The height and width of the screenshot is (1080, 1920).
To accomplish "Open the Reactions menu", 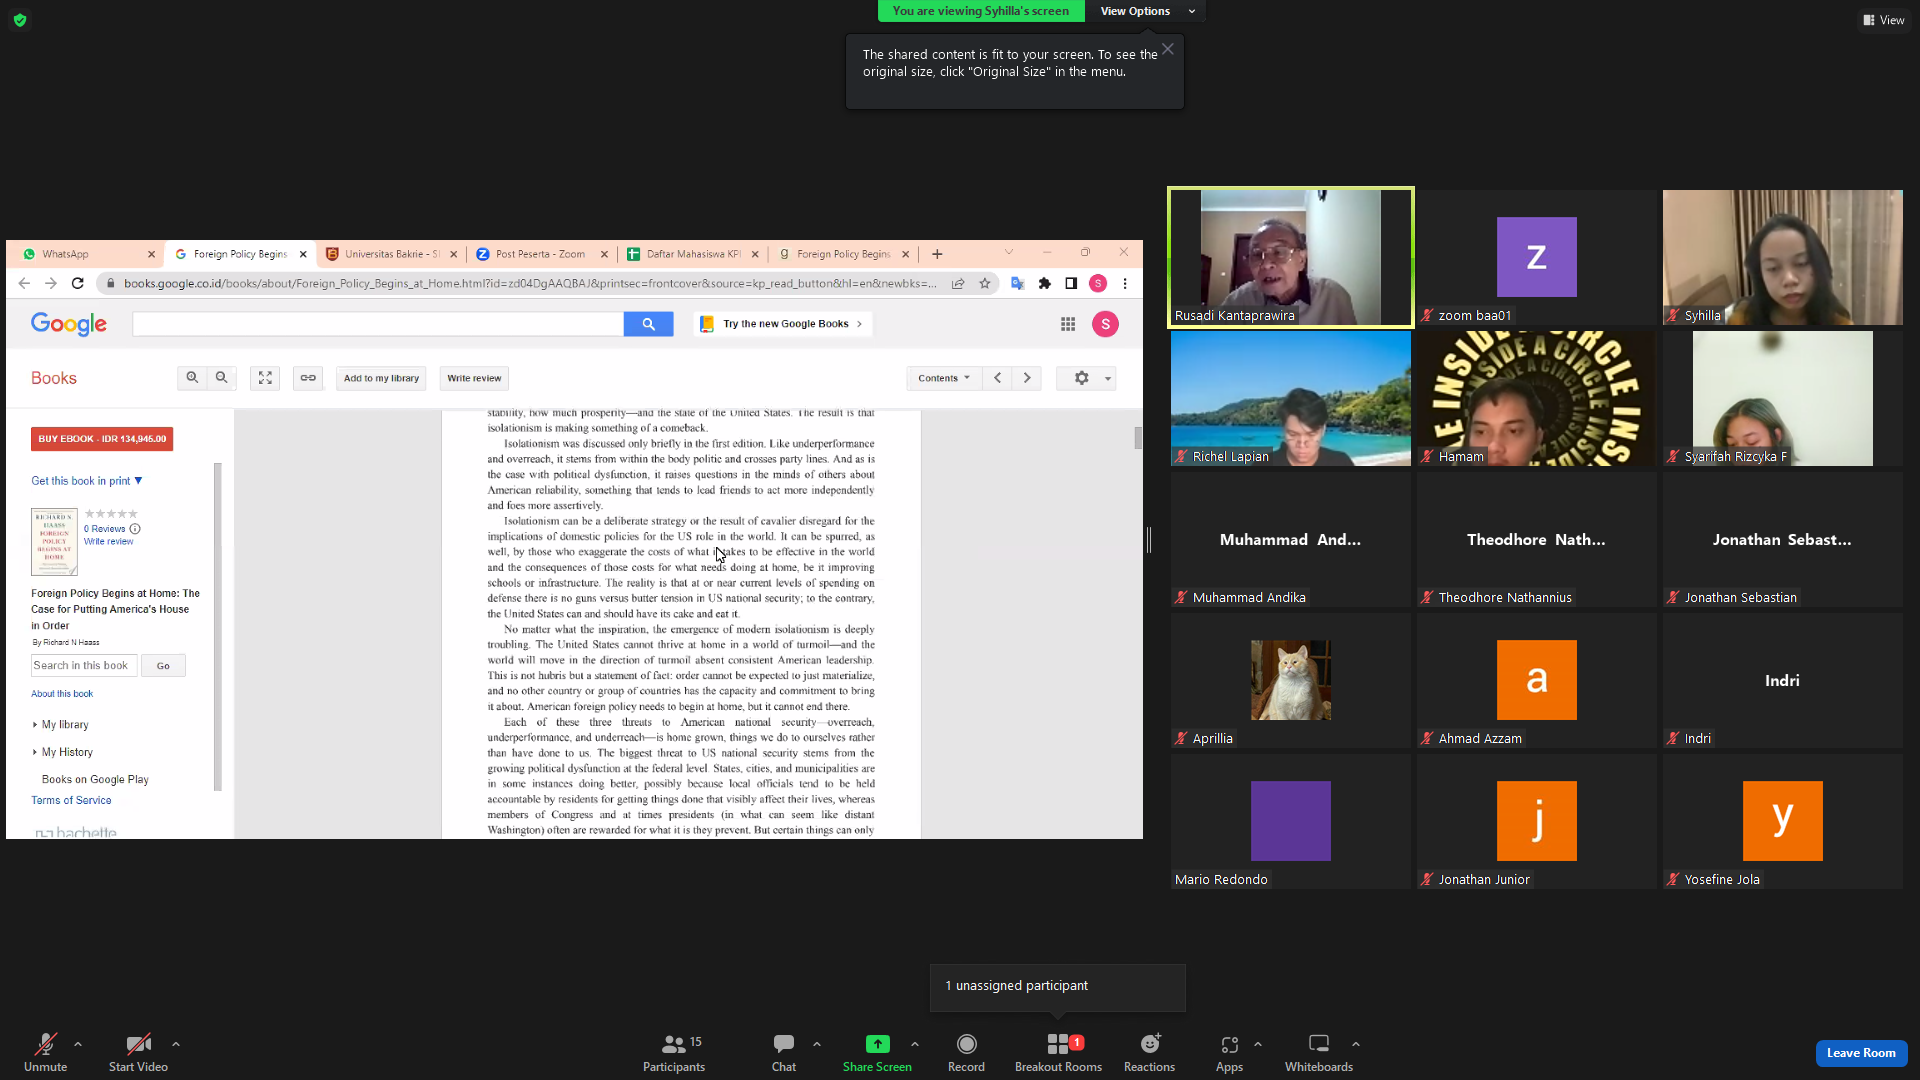I will [x=1149, y=1052].
